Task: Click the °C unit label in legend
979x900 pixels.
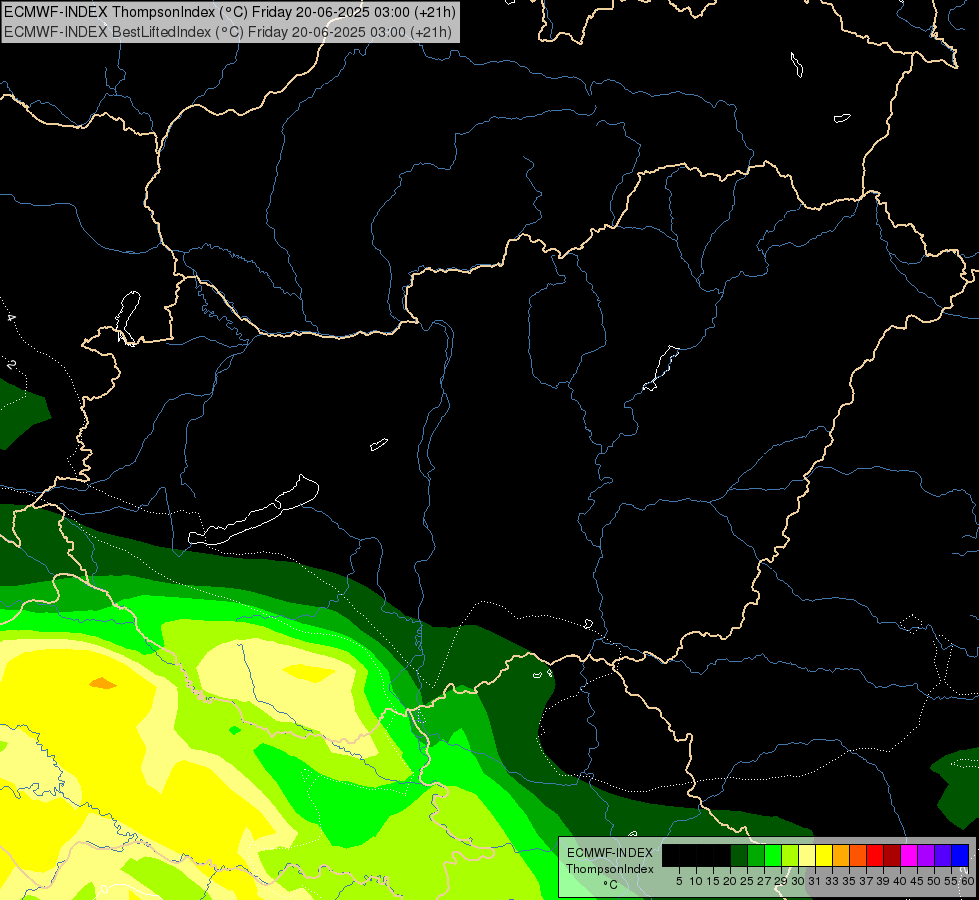Action: pos(610,885)
